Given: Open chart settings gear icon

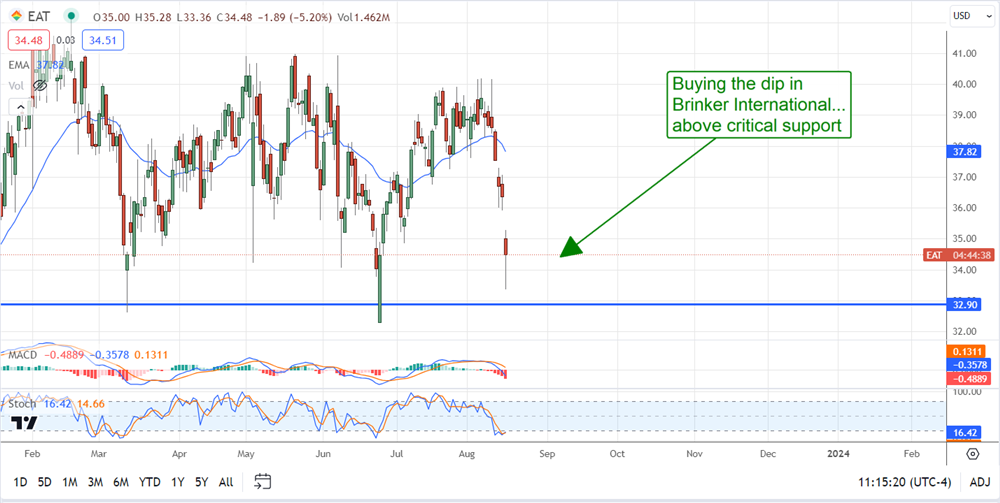Looking at the screenshot, I should (973, 454).
